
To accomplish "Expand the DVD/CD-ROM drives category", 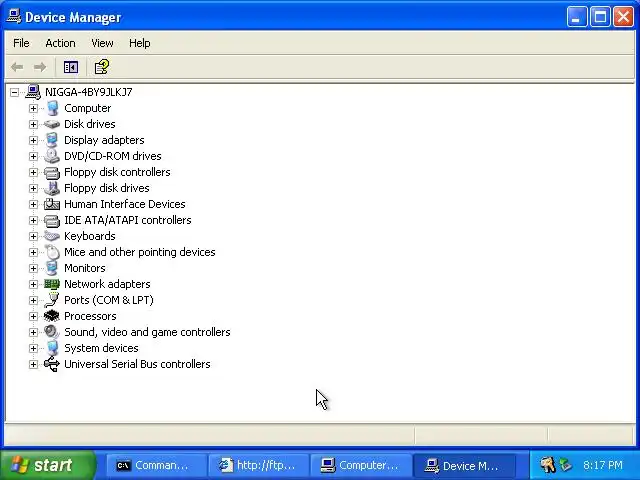I will coord(33,156).
